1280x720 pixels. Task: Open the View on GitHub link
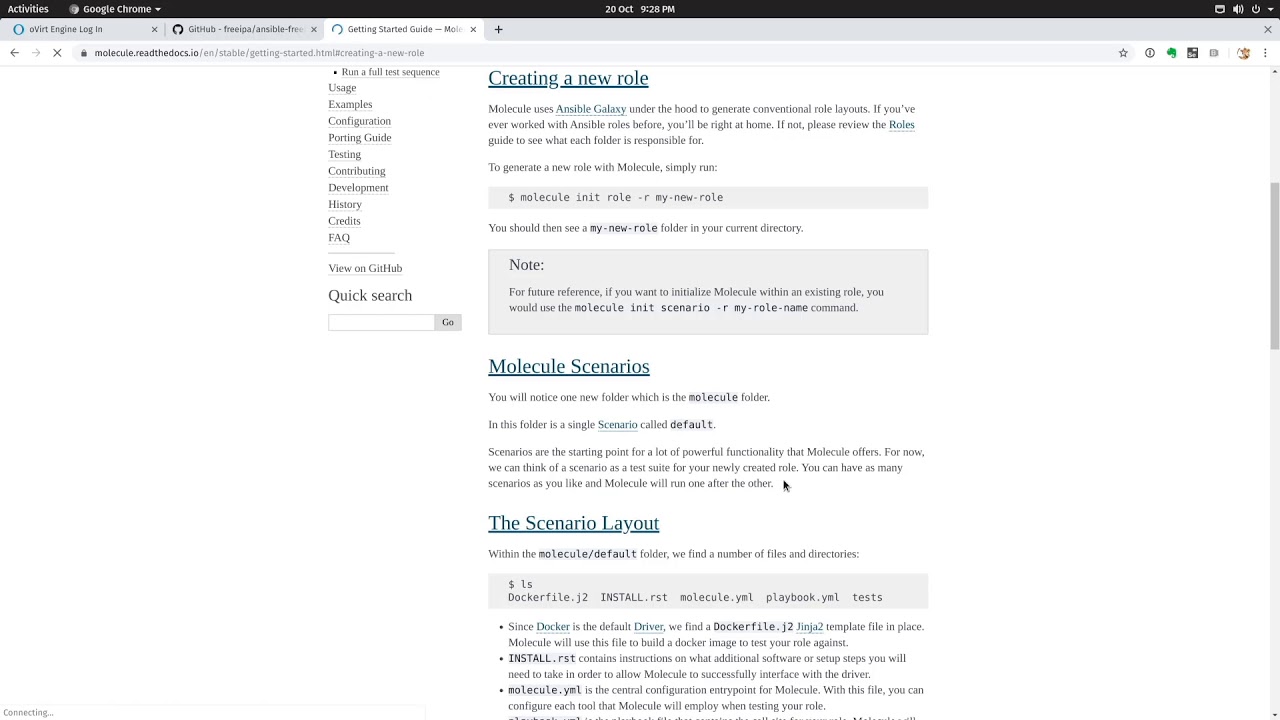365,268
